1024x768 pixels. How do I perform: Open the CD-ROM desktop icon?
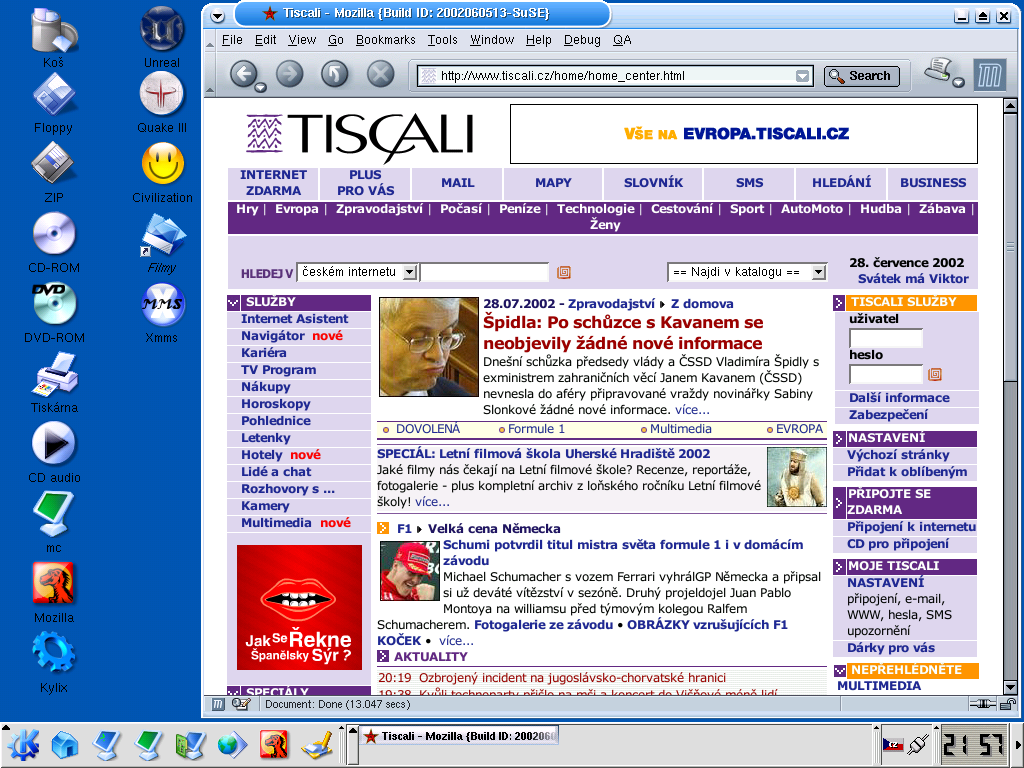(54, 234)
